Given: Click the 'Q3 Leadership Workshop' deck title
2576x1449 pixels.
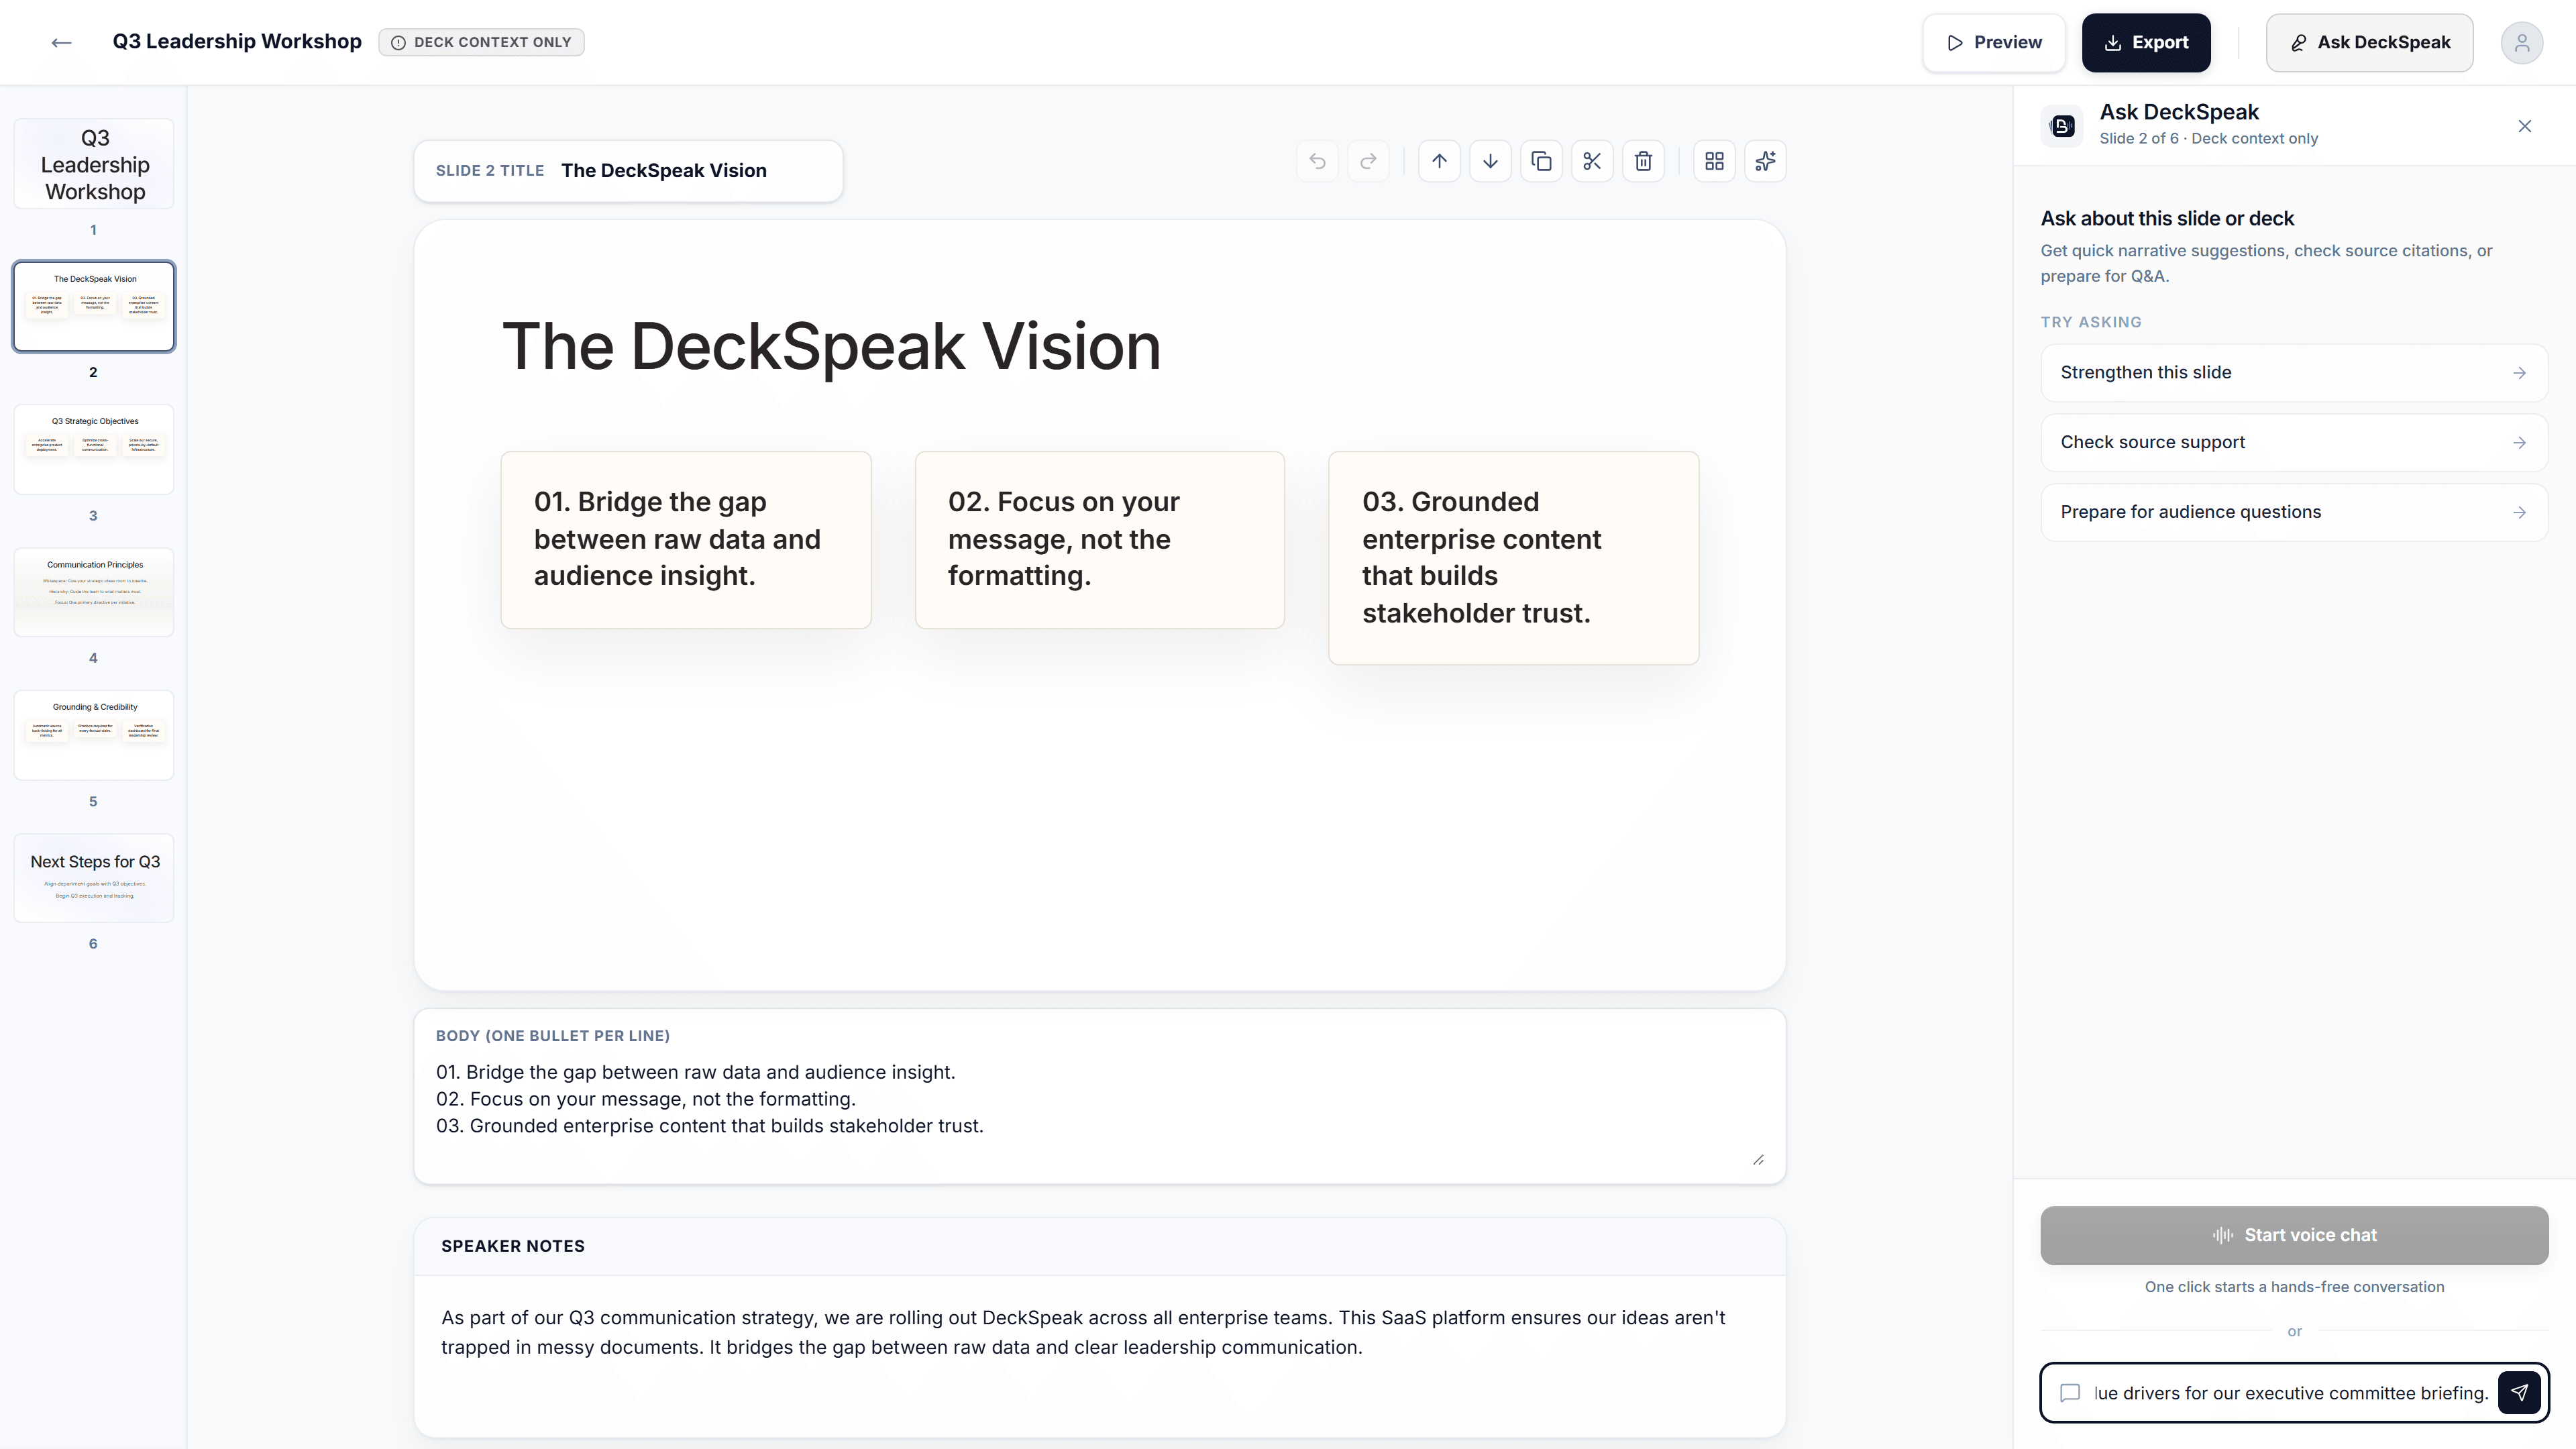Looking at the screenshot, I should [x=237, y=42].
